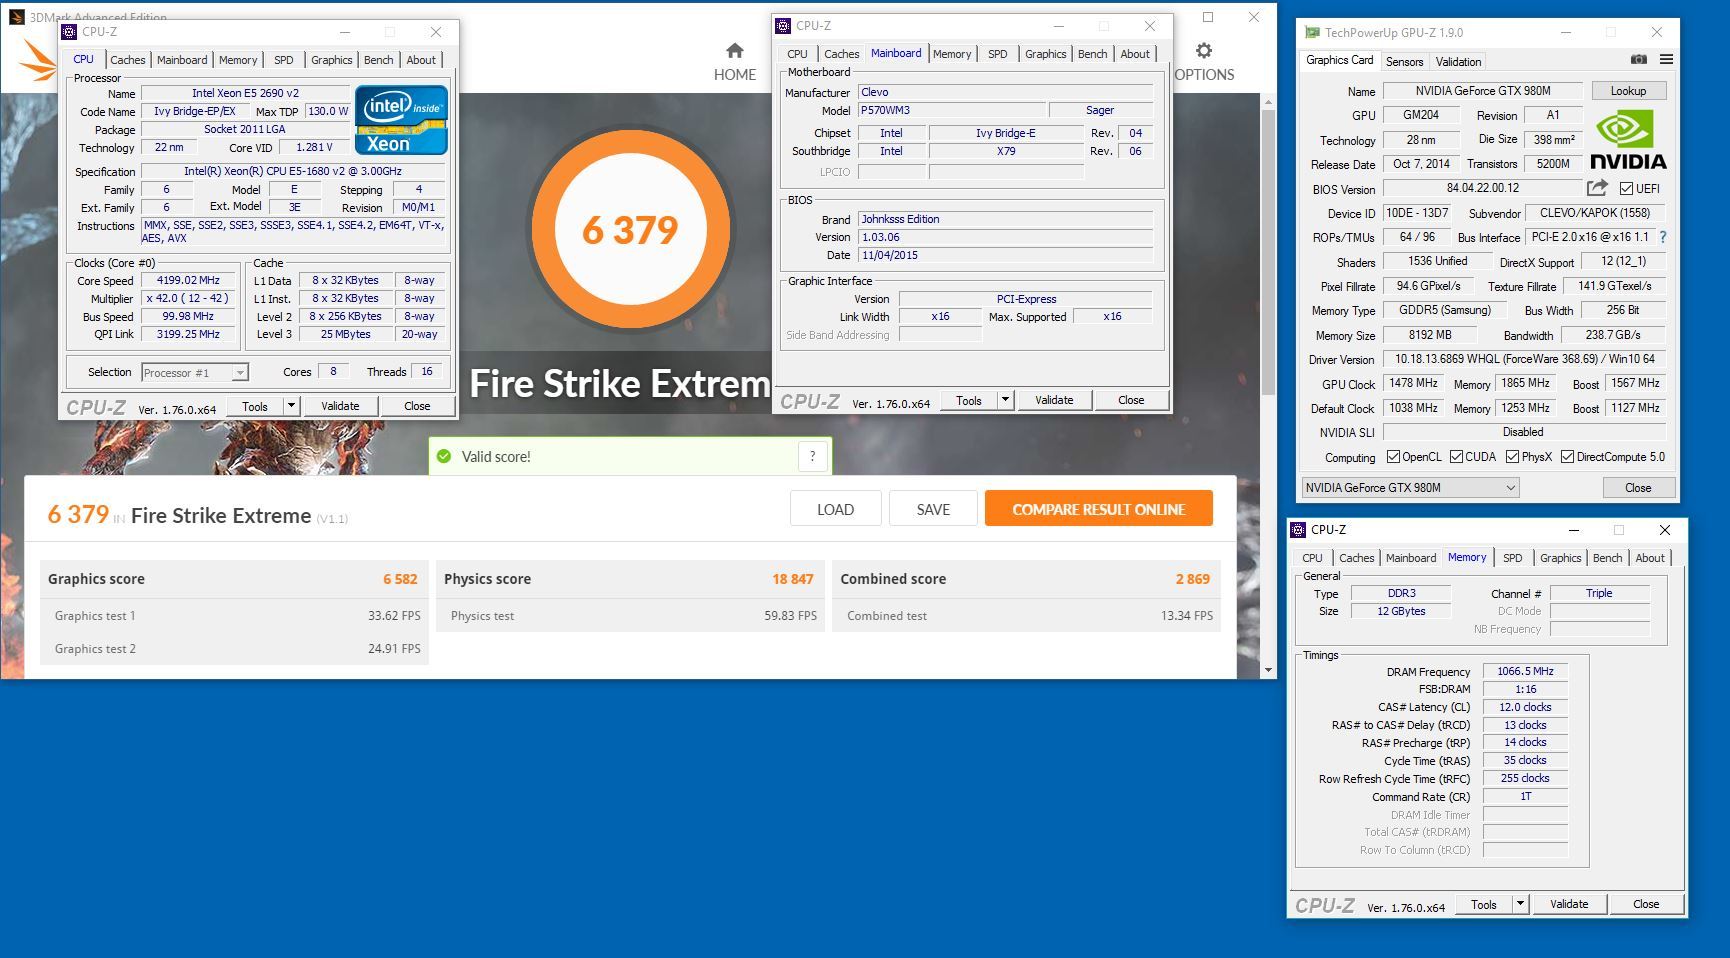Click the Driver Version field in GPU-Z
Viewport: 1730px width, 958px height.
[1524, 359]
